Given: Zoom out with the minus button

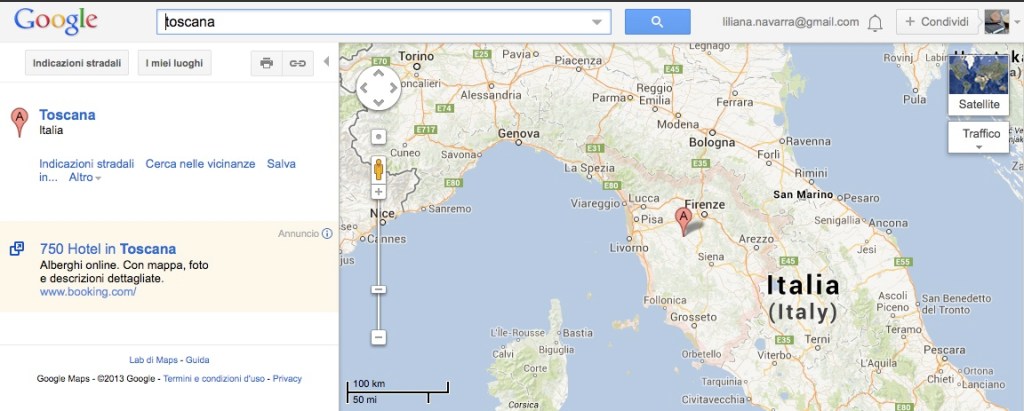Looking at the screenshot, I should click(378, 337).
